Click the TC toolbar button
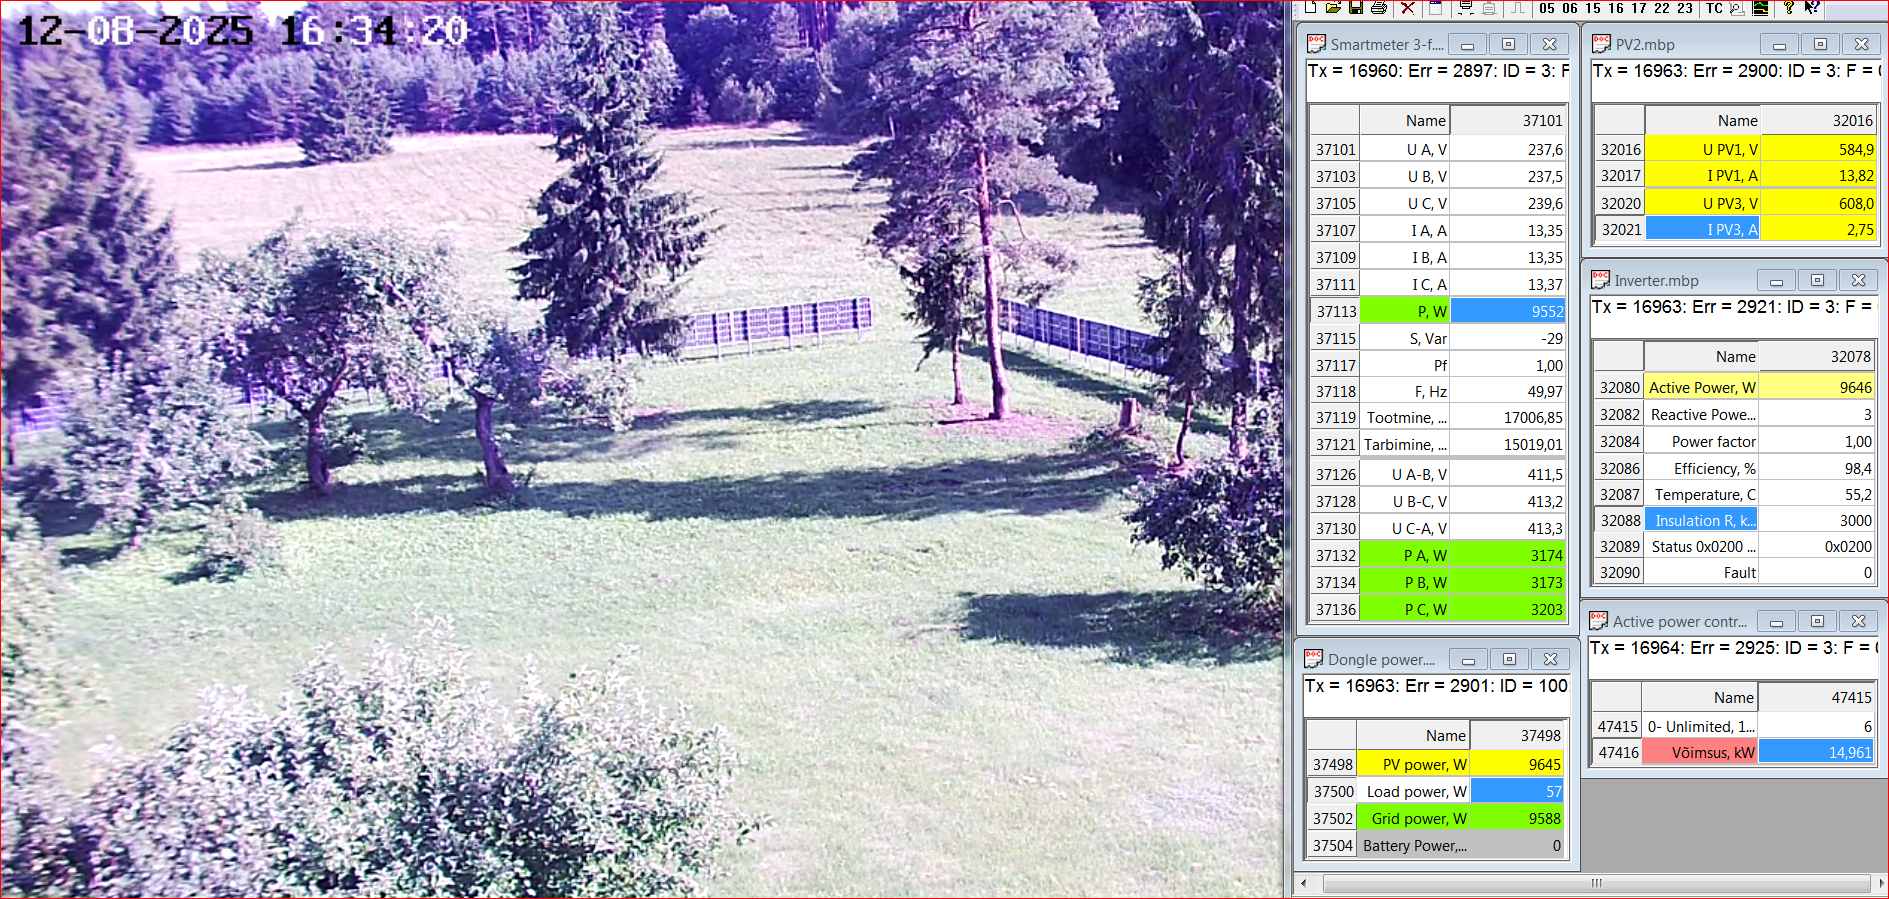 (x=1714, y=8)
